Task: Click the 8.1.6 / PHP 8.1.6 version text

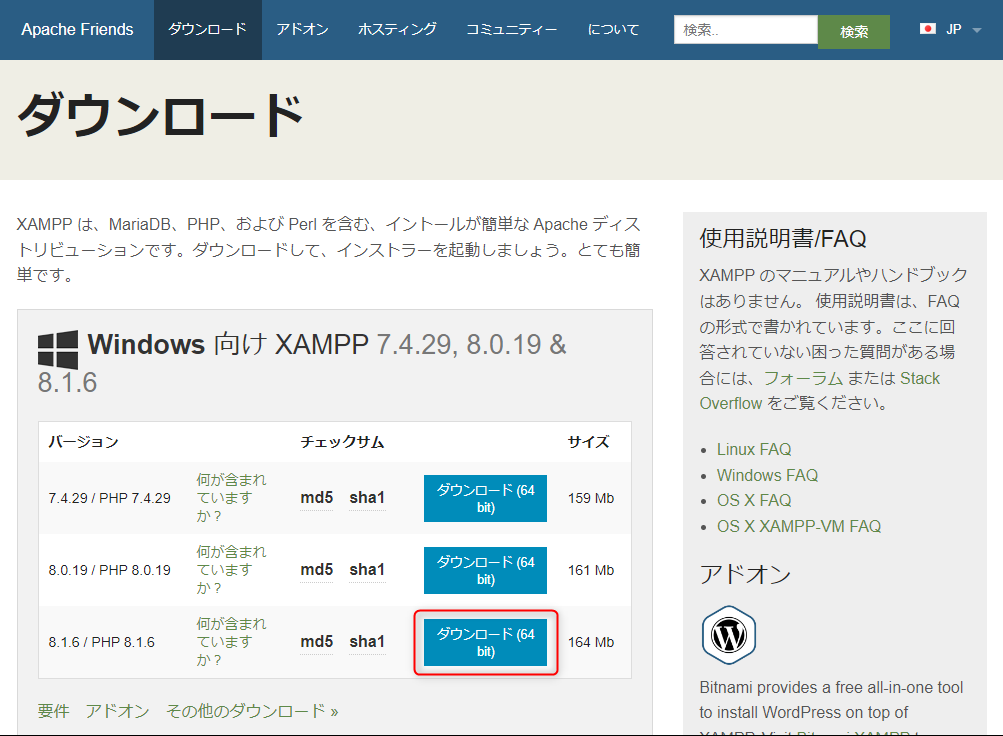Action: click(x=102, y=642)
